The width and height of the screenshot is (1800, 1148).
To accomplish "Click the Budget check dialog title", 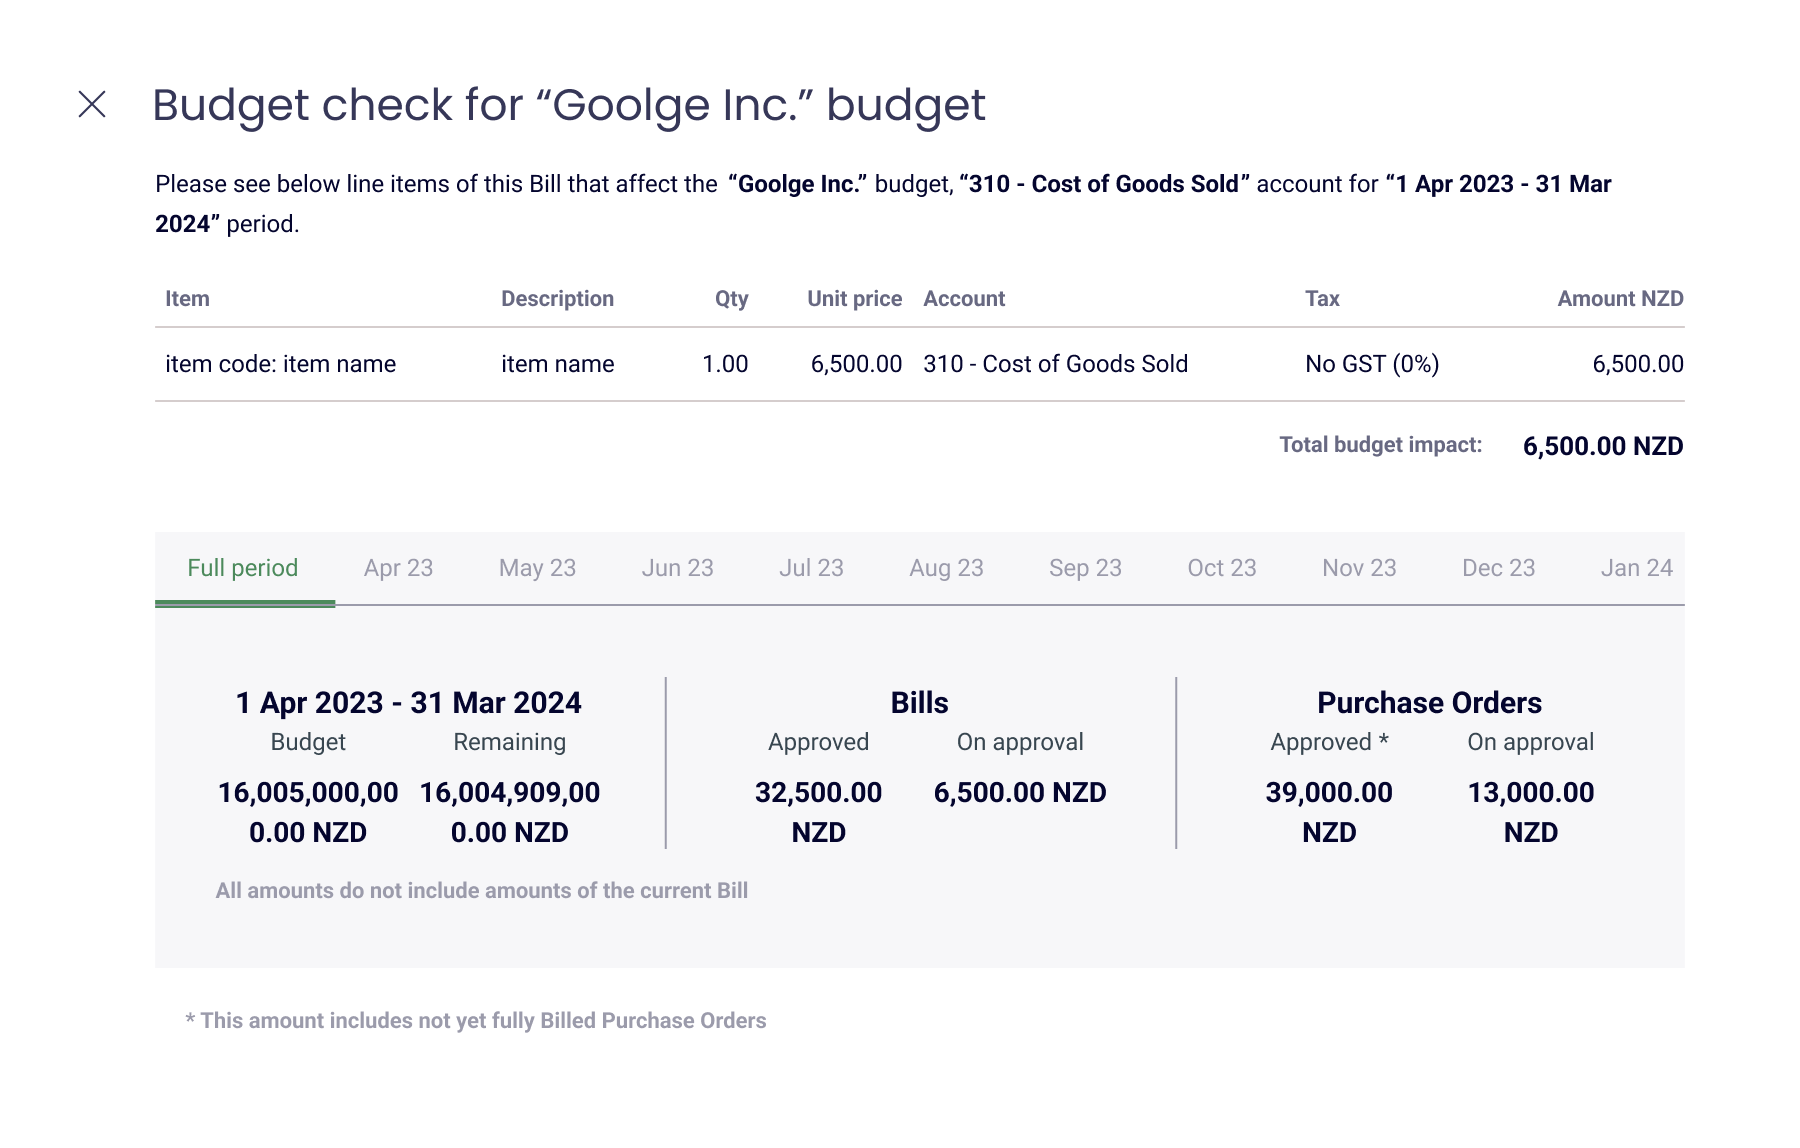I will pyautogui.click(x=569, y=105).
